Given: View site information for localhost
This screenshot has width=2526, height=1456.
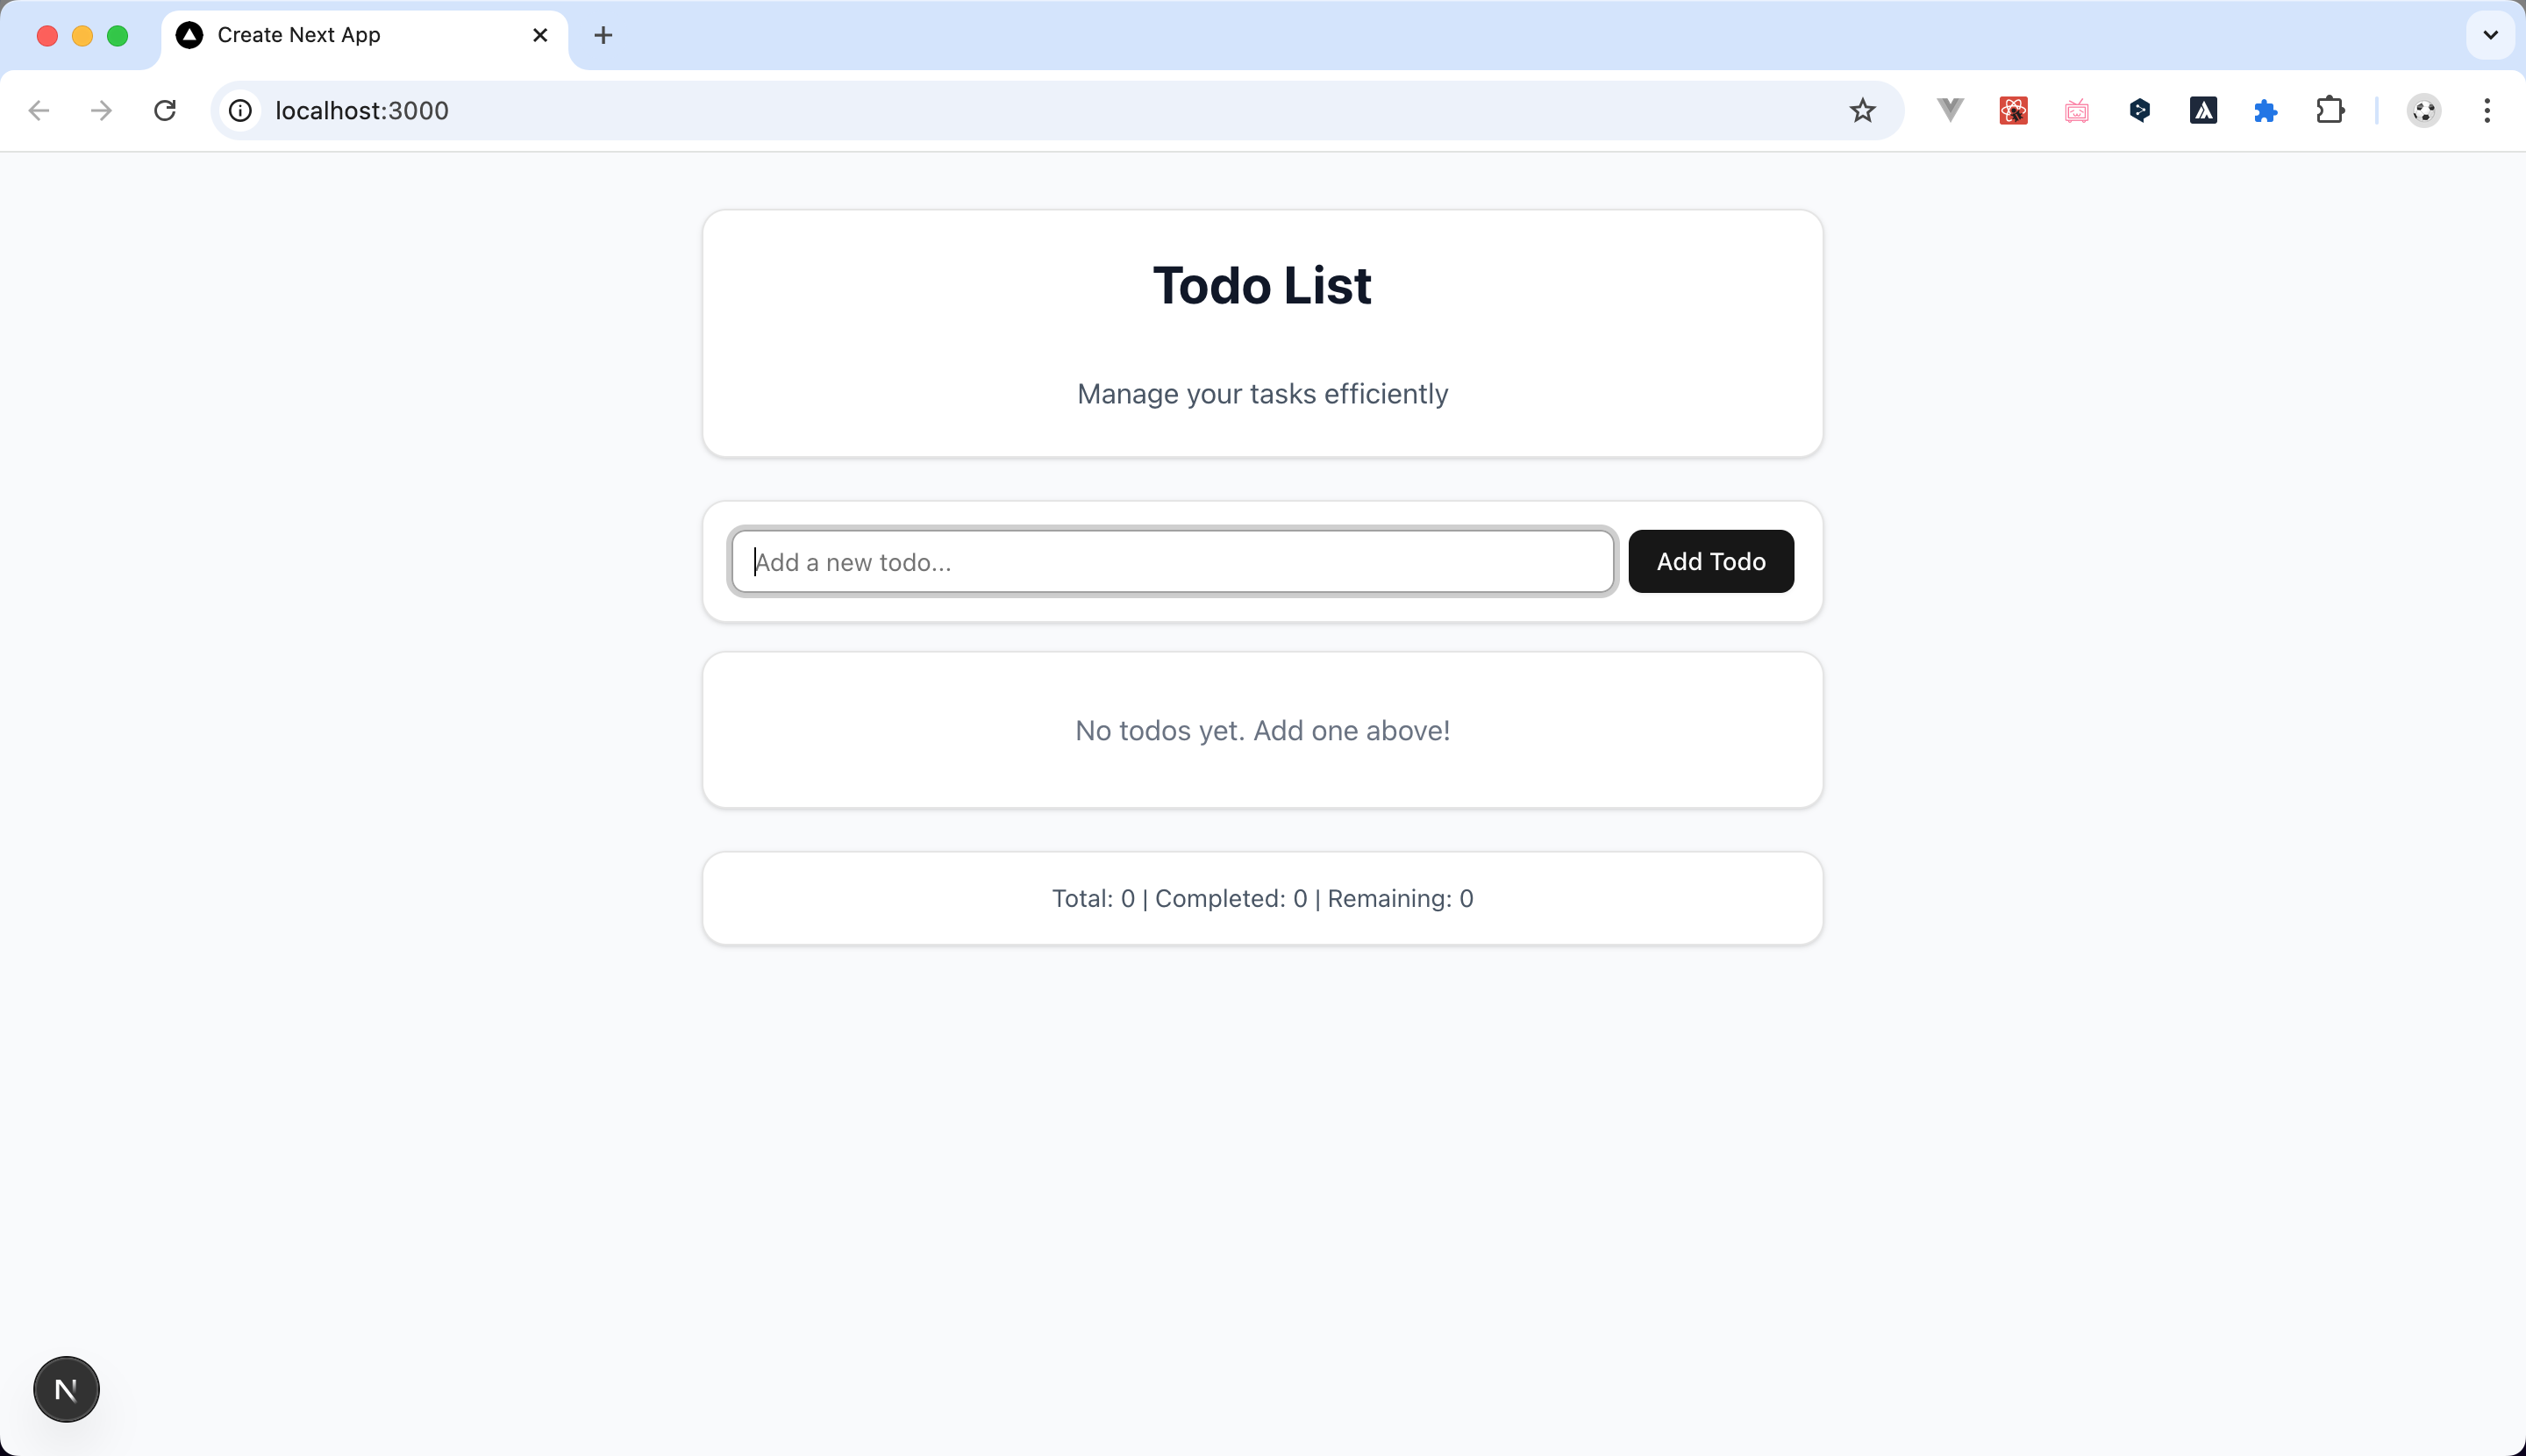Looking at the screenshot, I should [240, 110].
